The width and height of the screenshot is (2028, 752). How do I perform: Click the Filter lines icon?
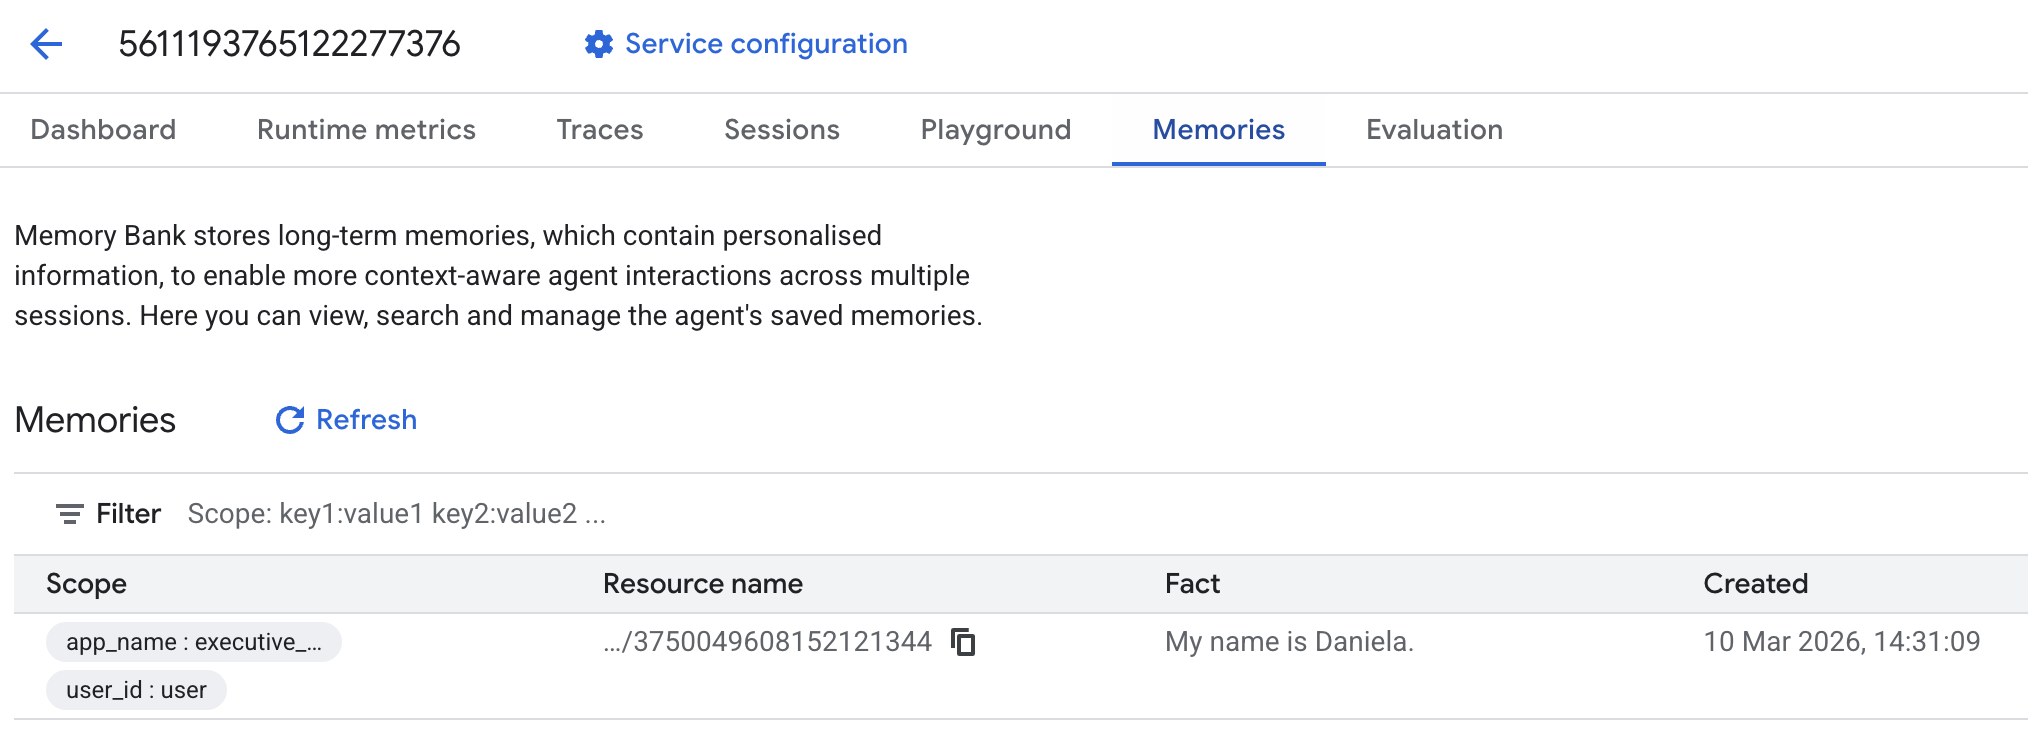69,514
